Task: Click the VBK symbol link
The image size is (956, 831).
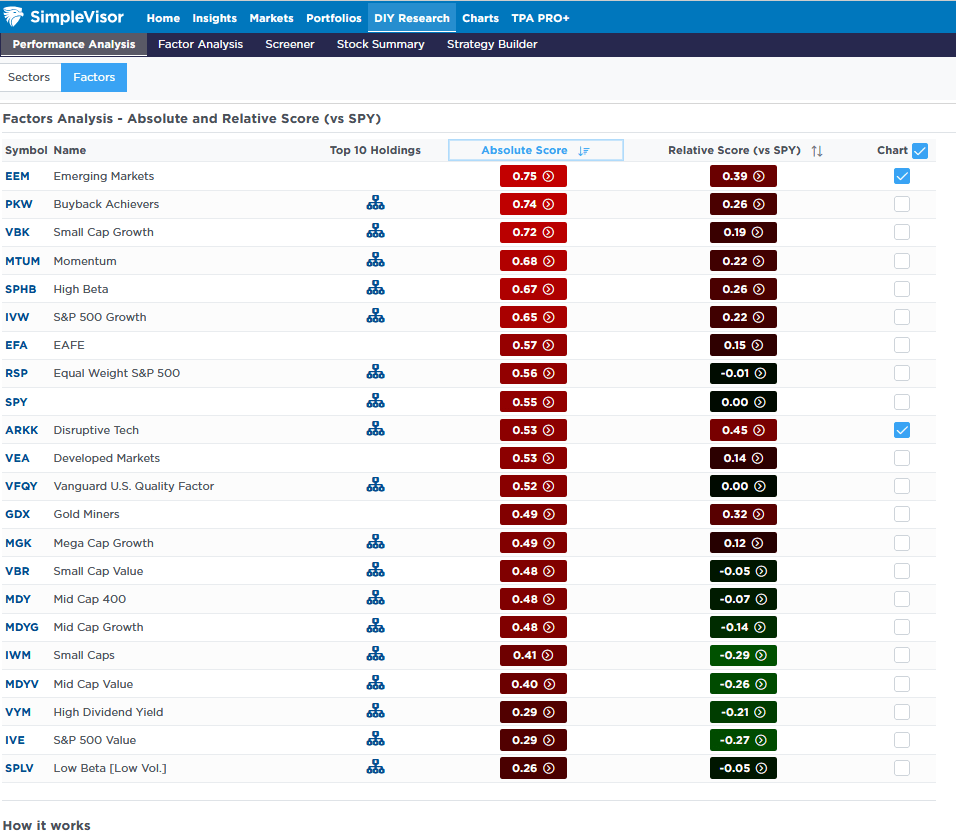Action: click(17, 232)
